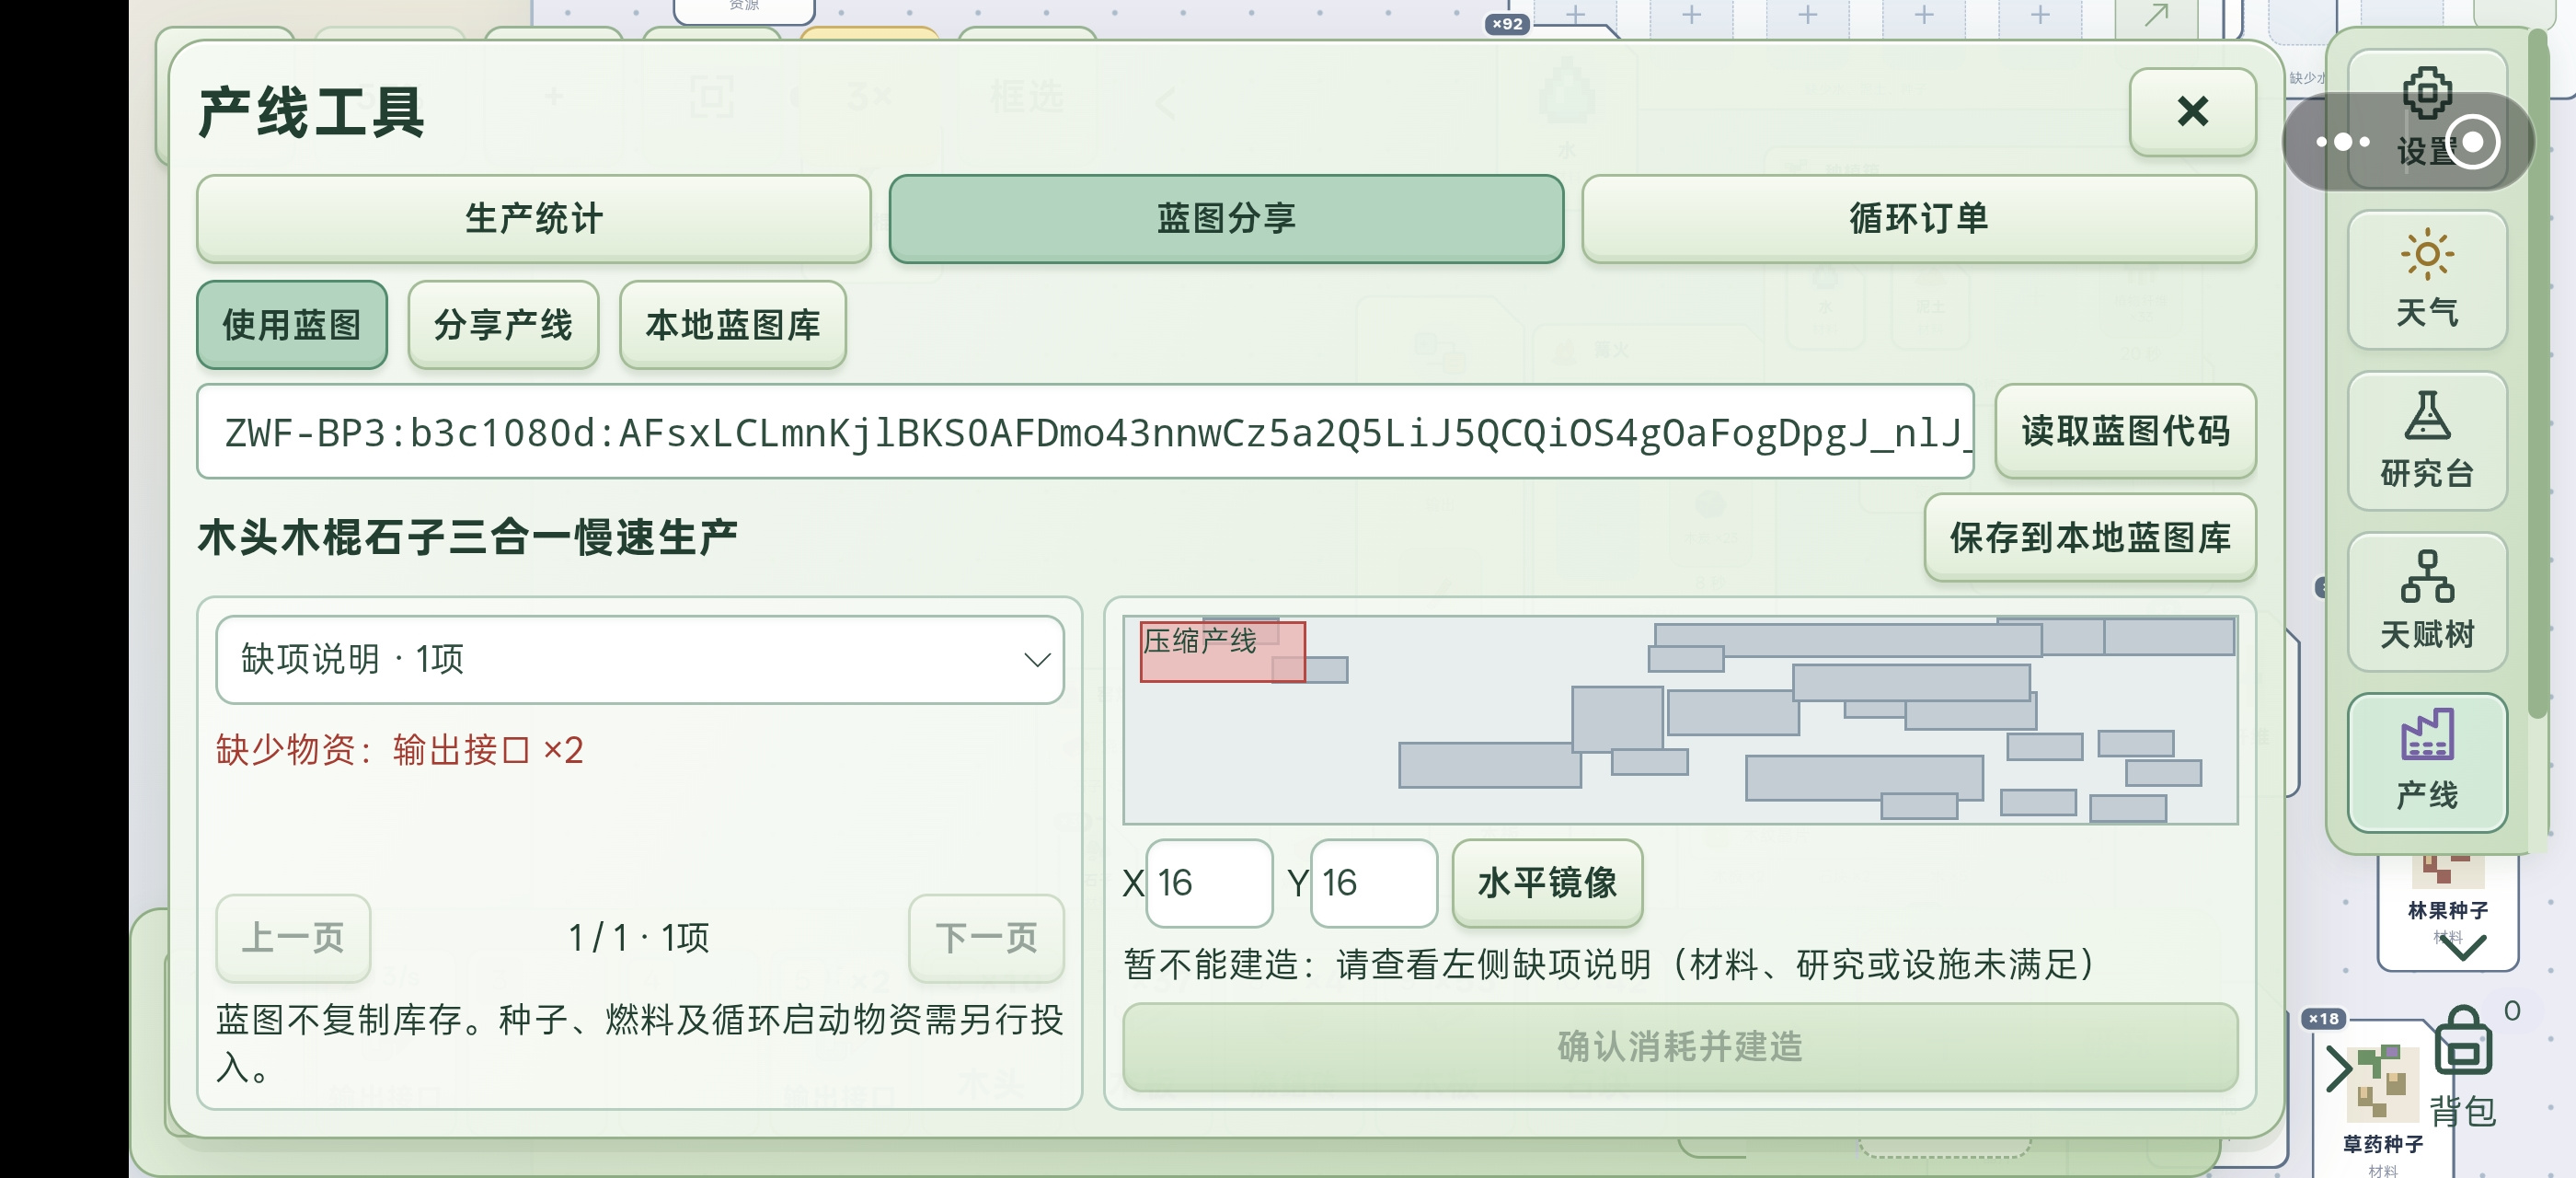Click the 1 / 1 · 1项 page indicator
Viewport: 2576px width, 1178px height.
[x=639, y=938]
